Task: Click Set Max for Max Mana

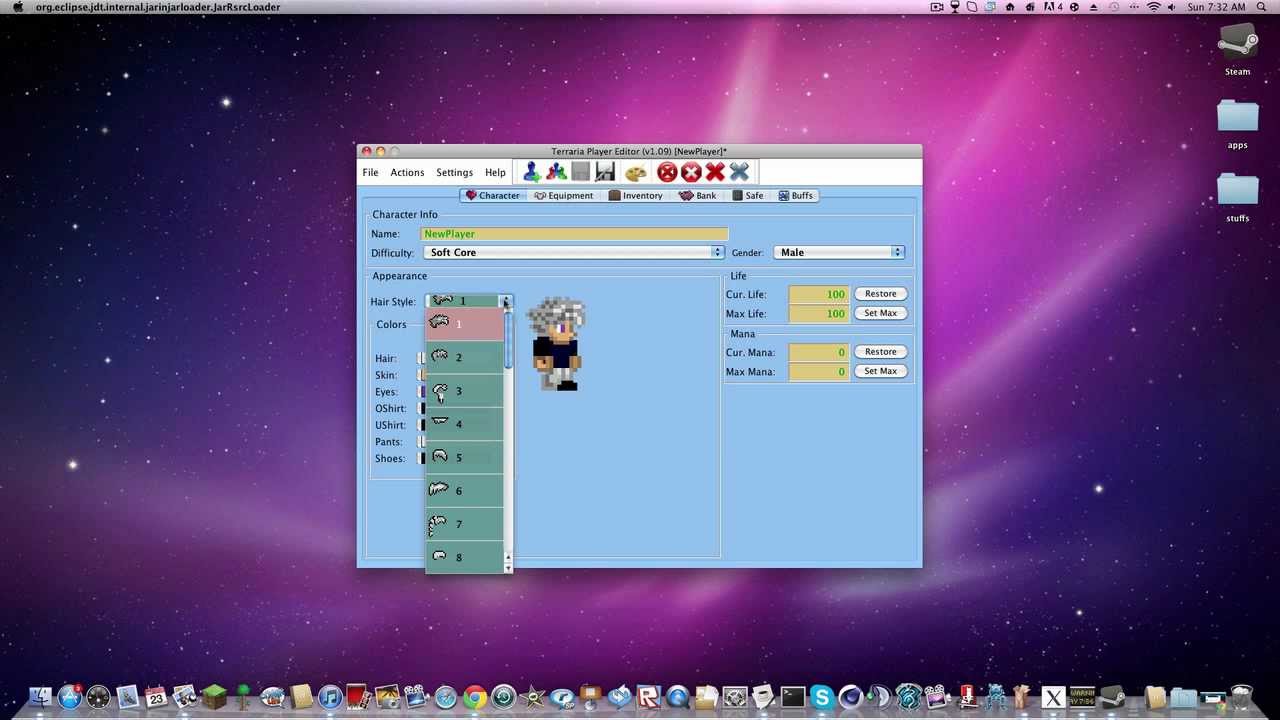Action: 880,371
